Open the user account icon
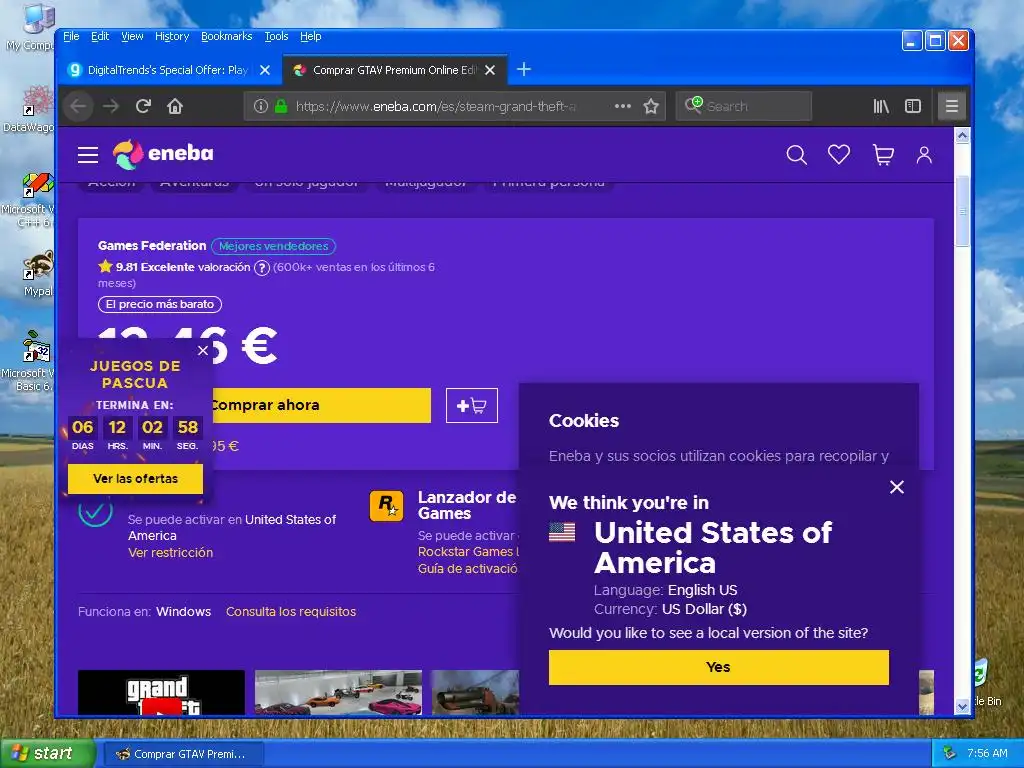 [924, 155]
